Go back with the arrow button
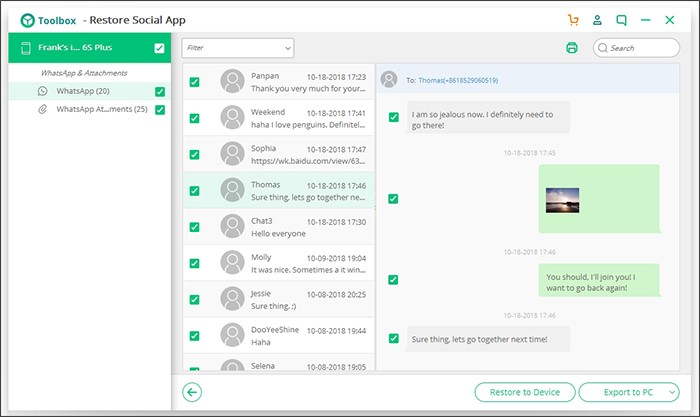The height and width of the screenshot is (417, 700). pos(192,392)
